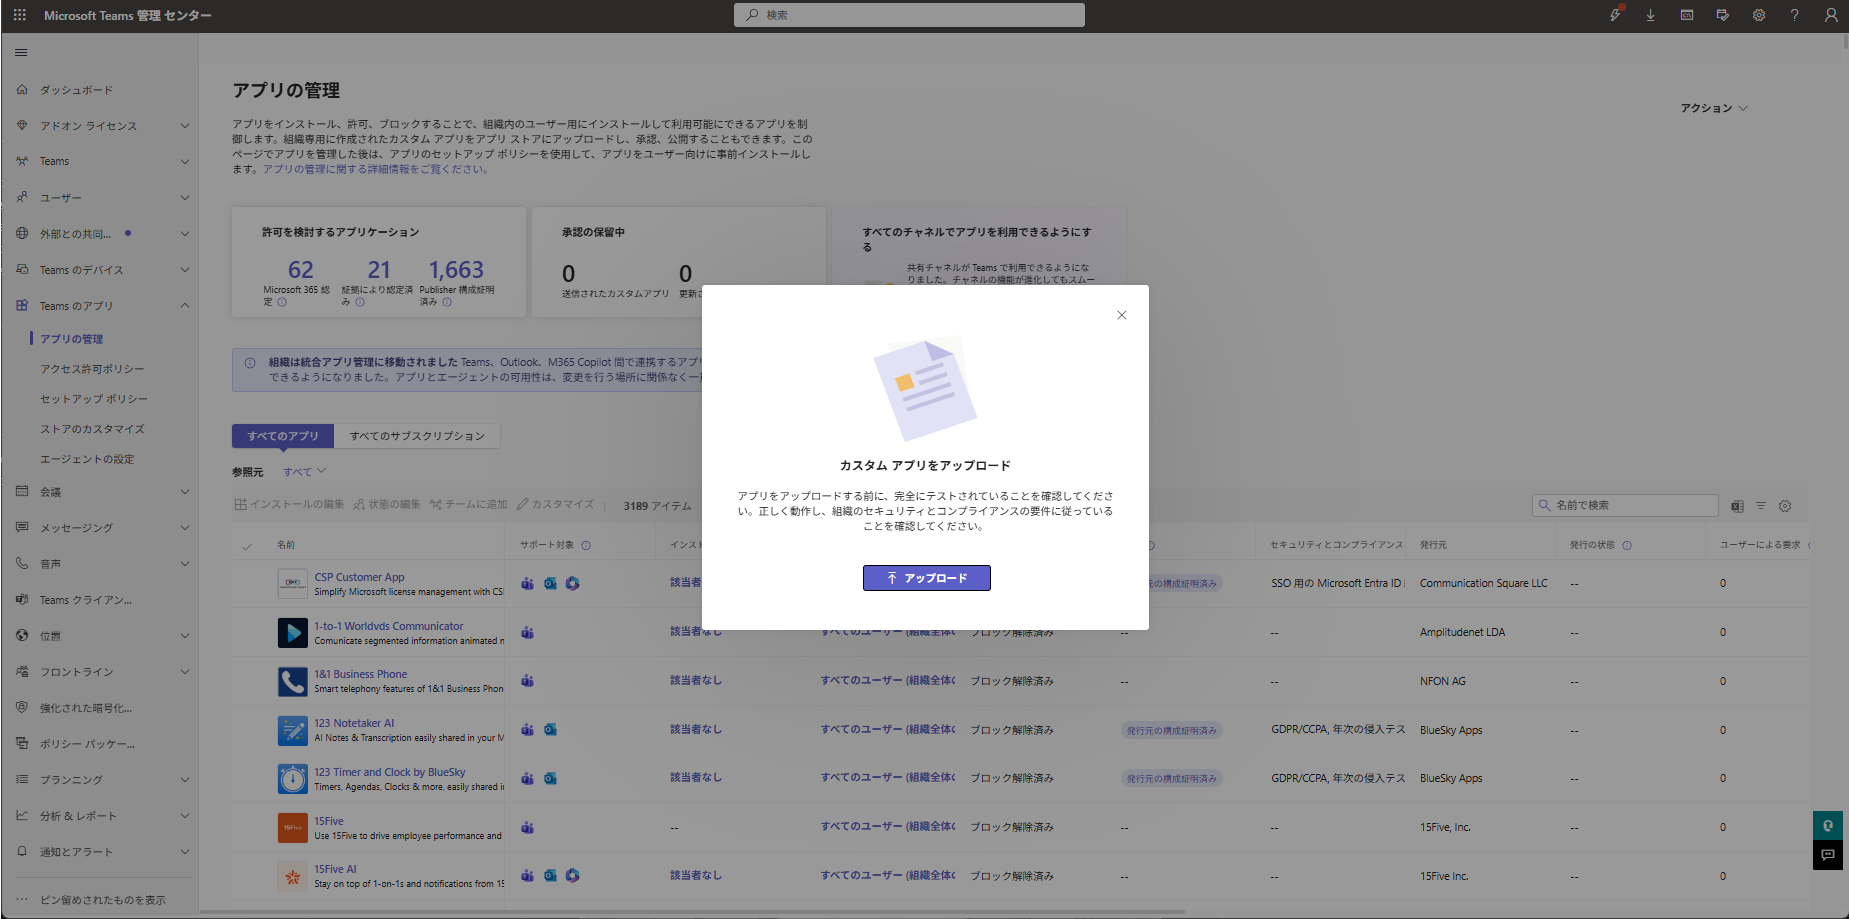Open the 1&1 Business Phone link

coord(361,674)
